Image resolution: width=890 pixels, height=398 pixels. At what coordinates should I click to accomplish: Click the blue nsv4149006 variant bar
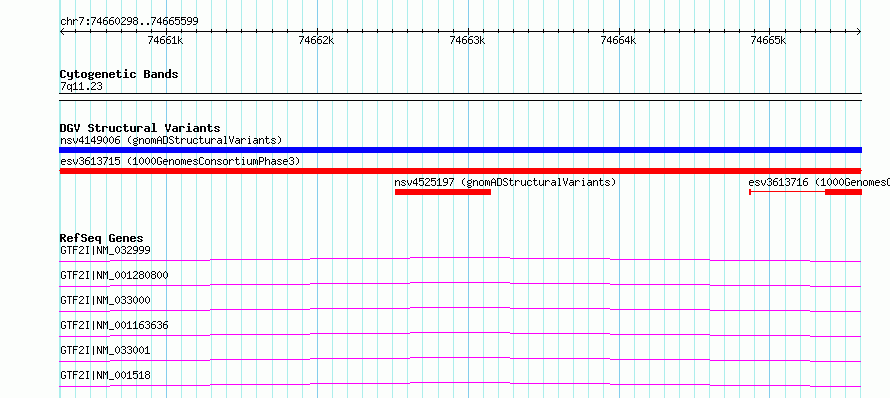pos(460,150)
